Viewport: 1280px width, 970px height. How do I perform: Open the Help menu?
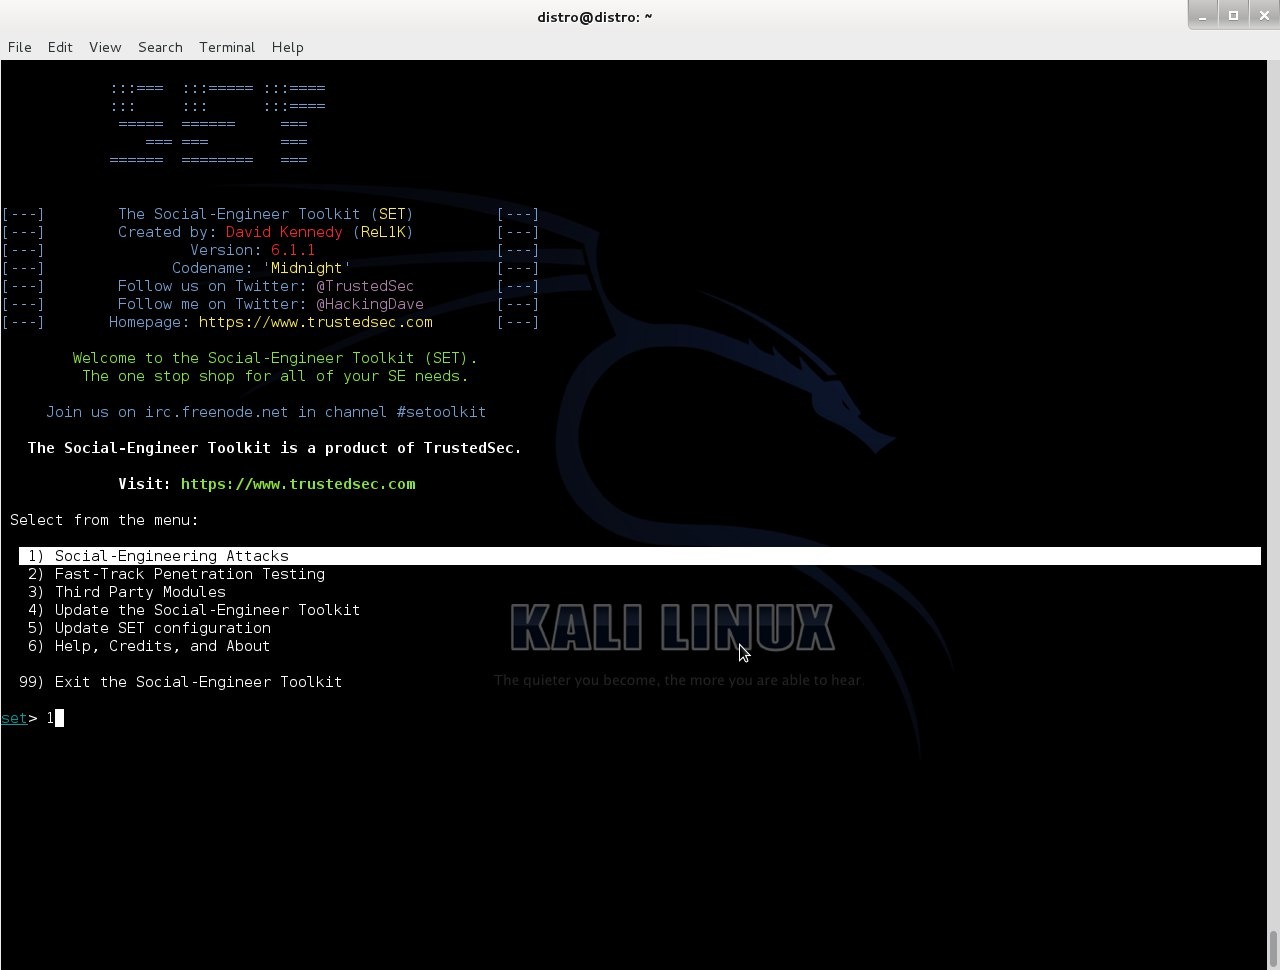(x=287, y=47)
